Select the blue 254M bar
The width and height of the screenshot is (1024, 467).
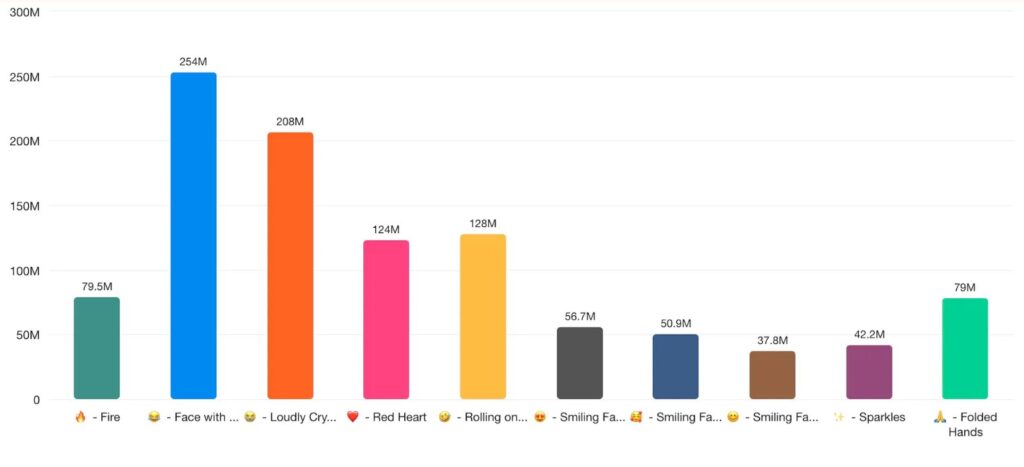(193, 236)
